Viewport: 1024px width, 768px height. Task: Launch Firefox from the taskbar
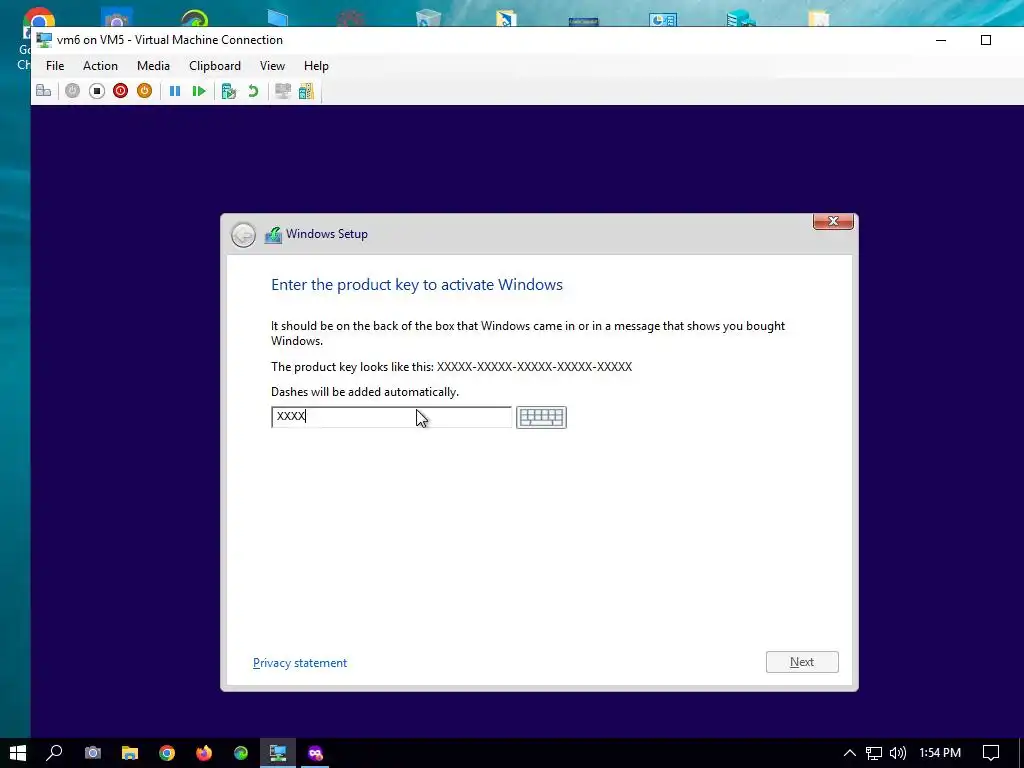coord(204,753)
